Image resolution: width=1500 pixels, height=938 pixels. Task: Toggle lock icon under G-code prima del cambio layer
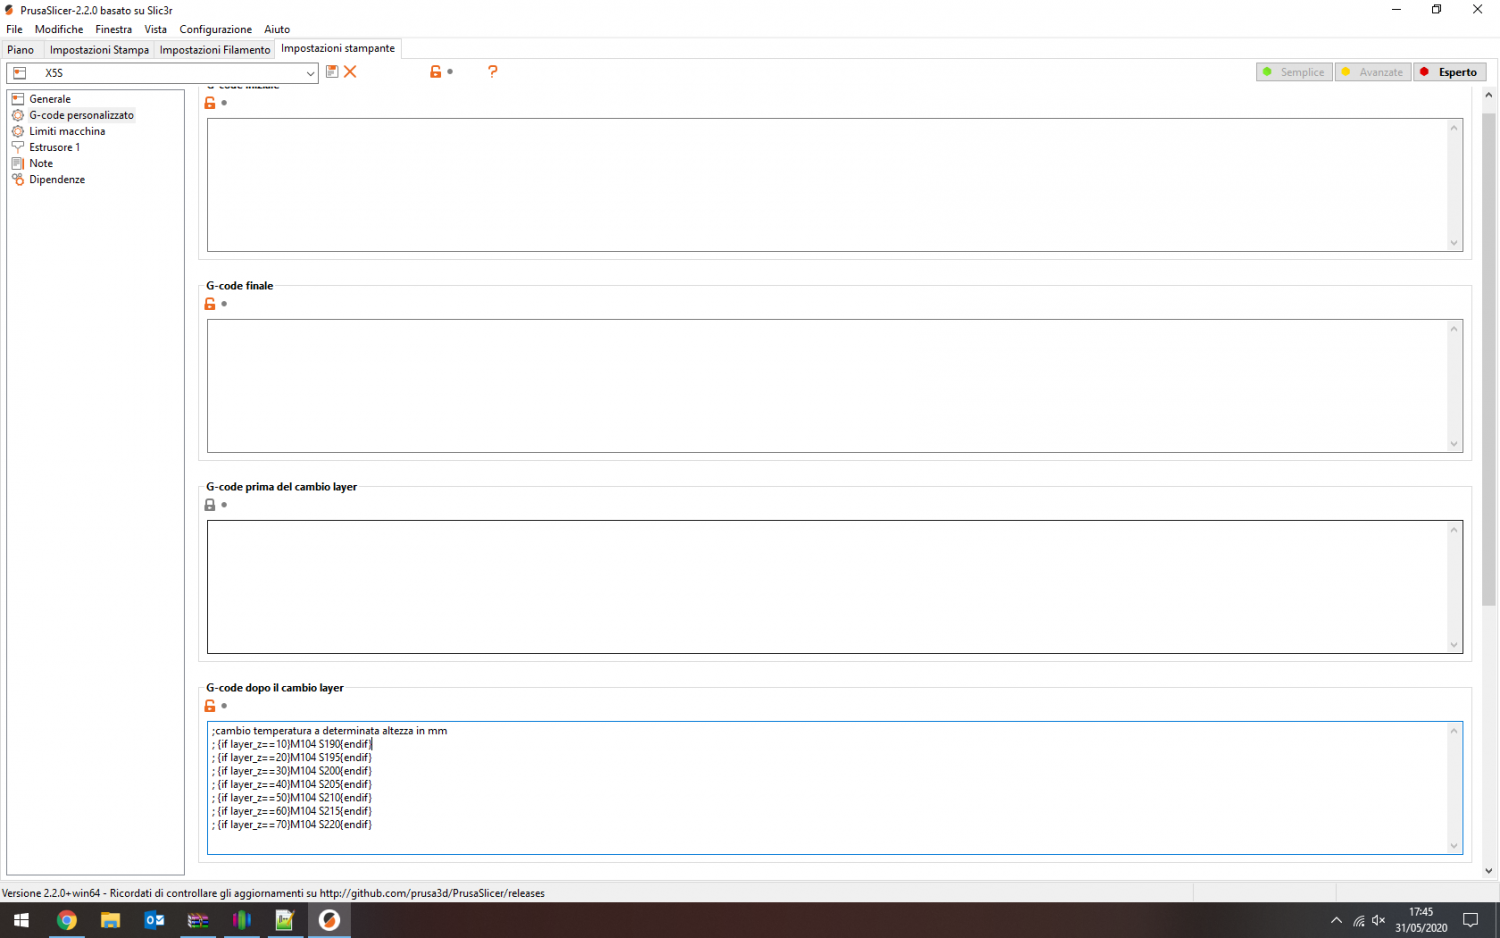210,505
